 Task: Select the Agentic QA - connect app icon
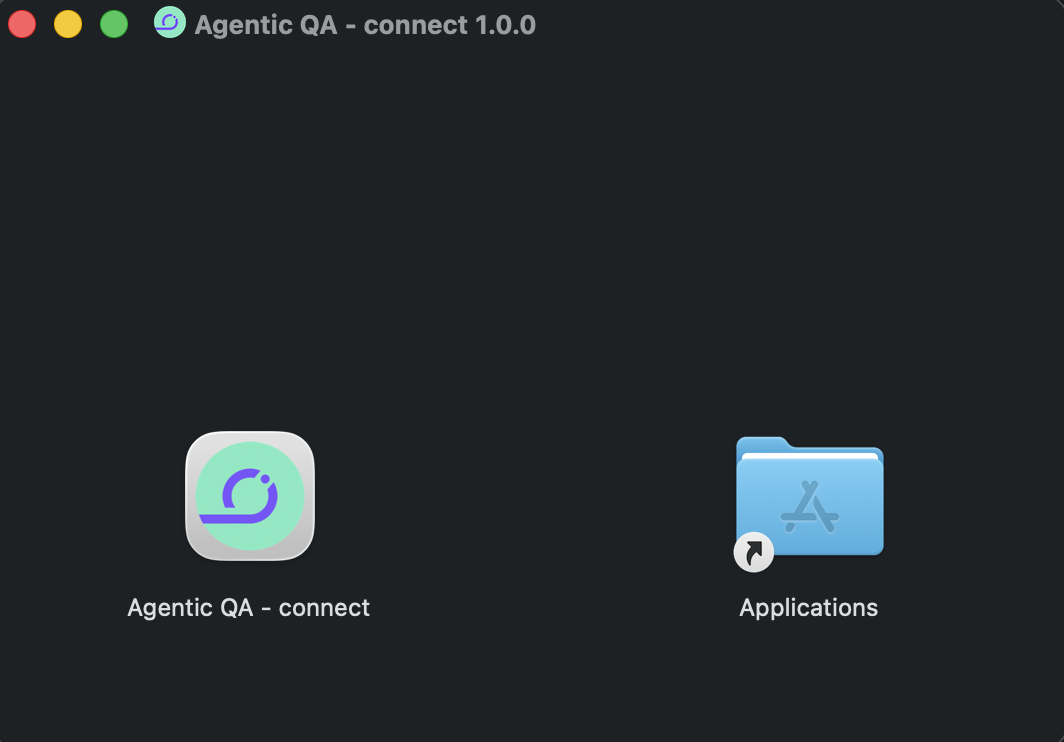[x=250, y=496]
